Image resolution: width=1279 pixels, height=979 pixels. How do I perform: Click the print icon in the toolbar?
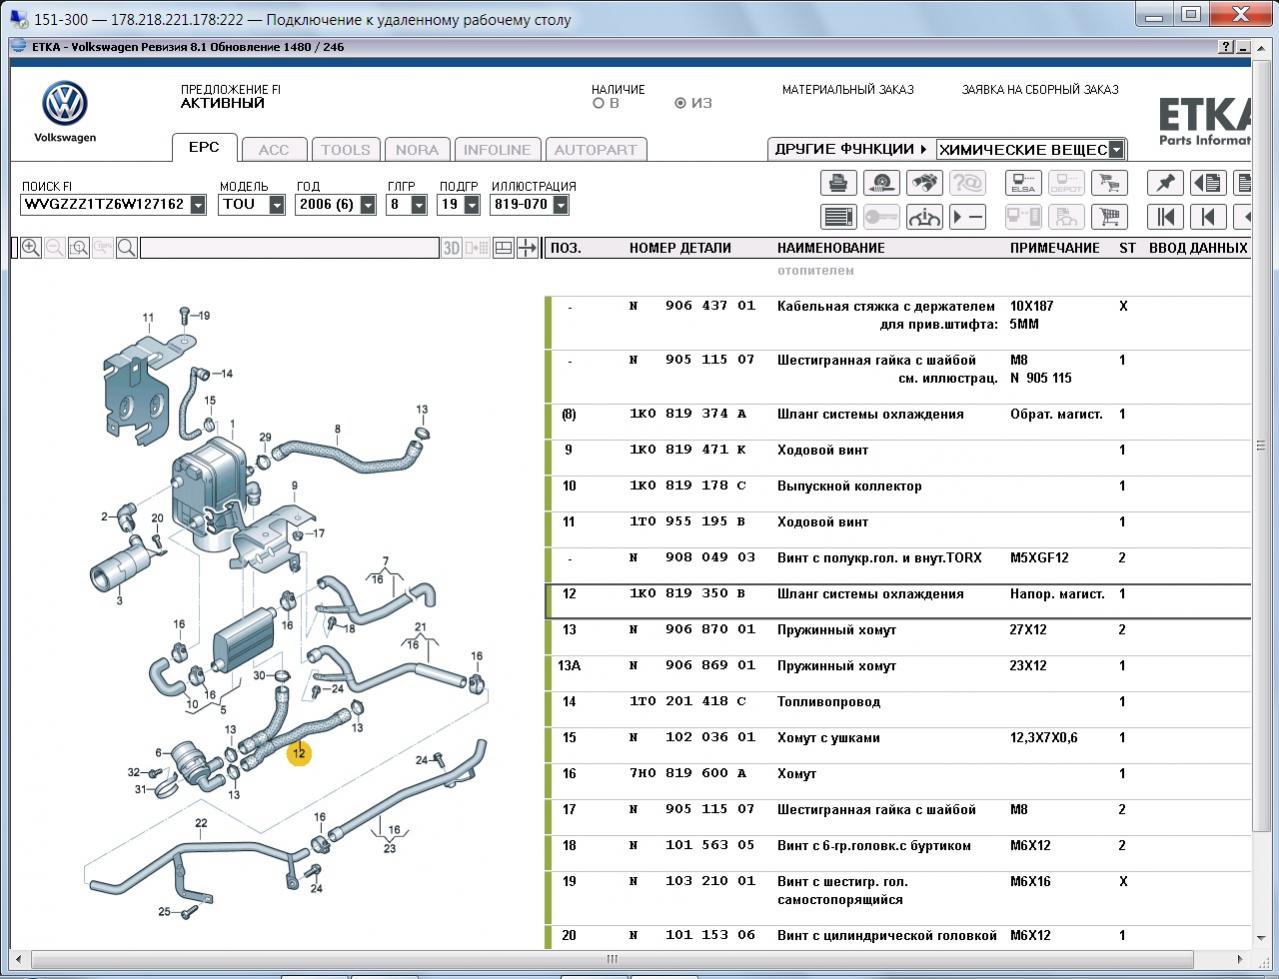[838, 183]
